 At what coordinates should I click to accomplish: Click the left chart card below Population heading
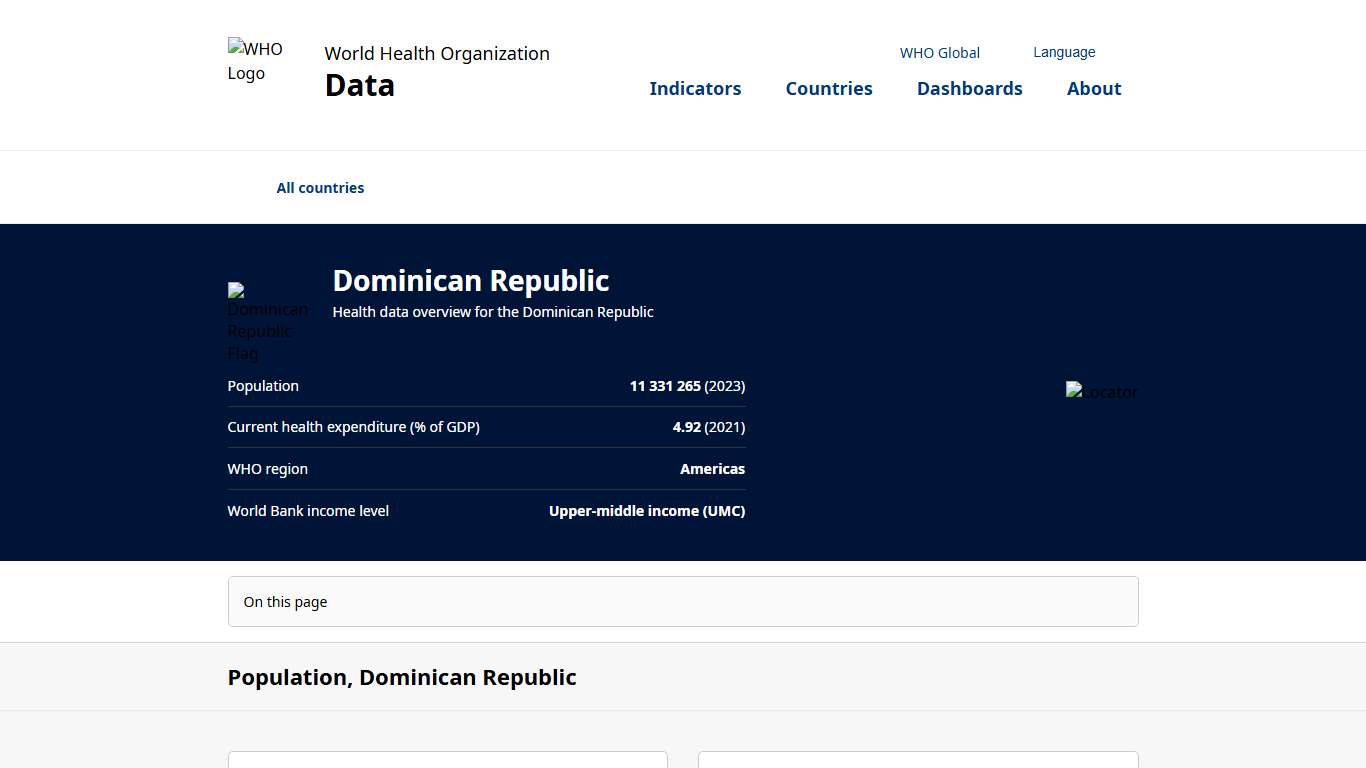coord(447,760)
